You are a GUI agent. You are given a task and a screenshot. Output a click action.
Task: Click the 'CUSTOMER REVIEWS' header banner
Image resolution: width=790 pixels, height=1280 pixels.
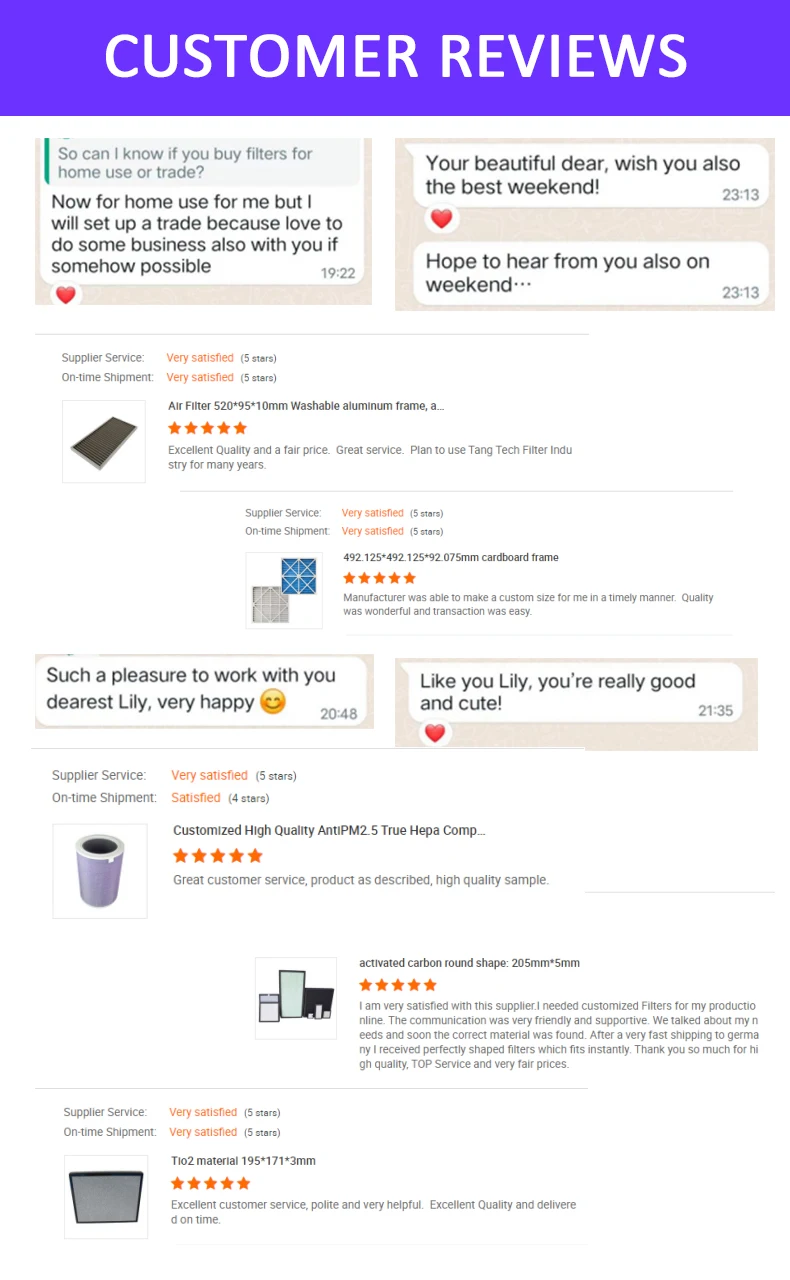(395, 56)
